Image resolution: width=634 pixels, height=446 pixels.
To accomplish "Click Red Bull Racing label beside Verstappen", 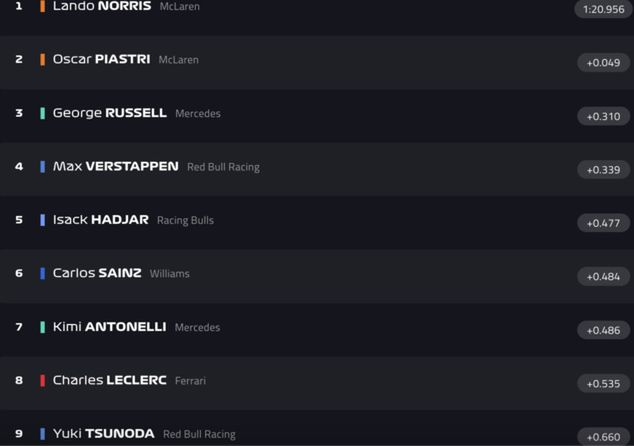I will [x=223, y=167].
